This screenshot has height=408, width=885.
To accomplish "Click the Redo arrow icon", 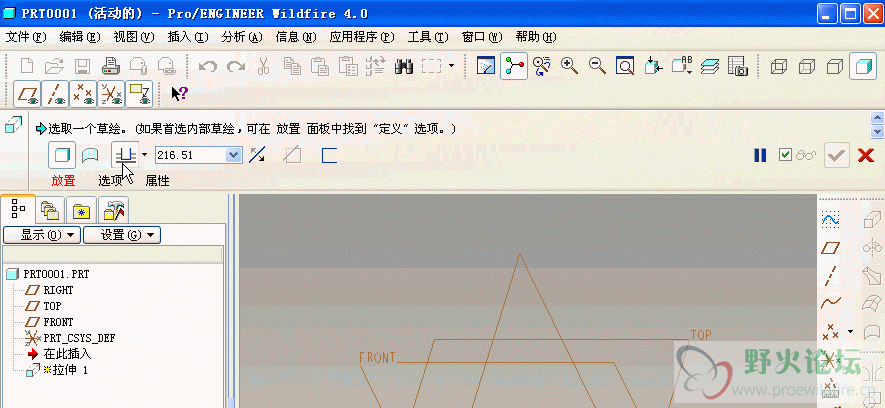I will coord(236,67).
